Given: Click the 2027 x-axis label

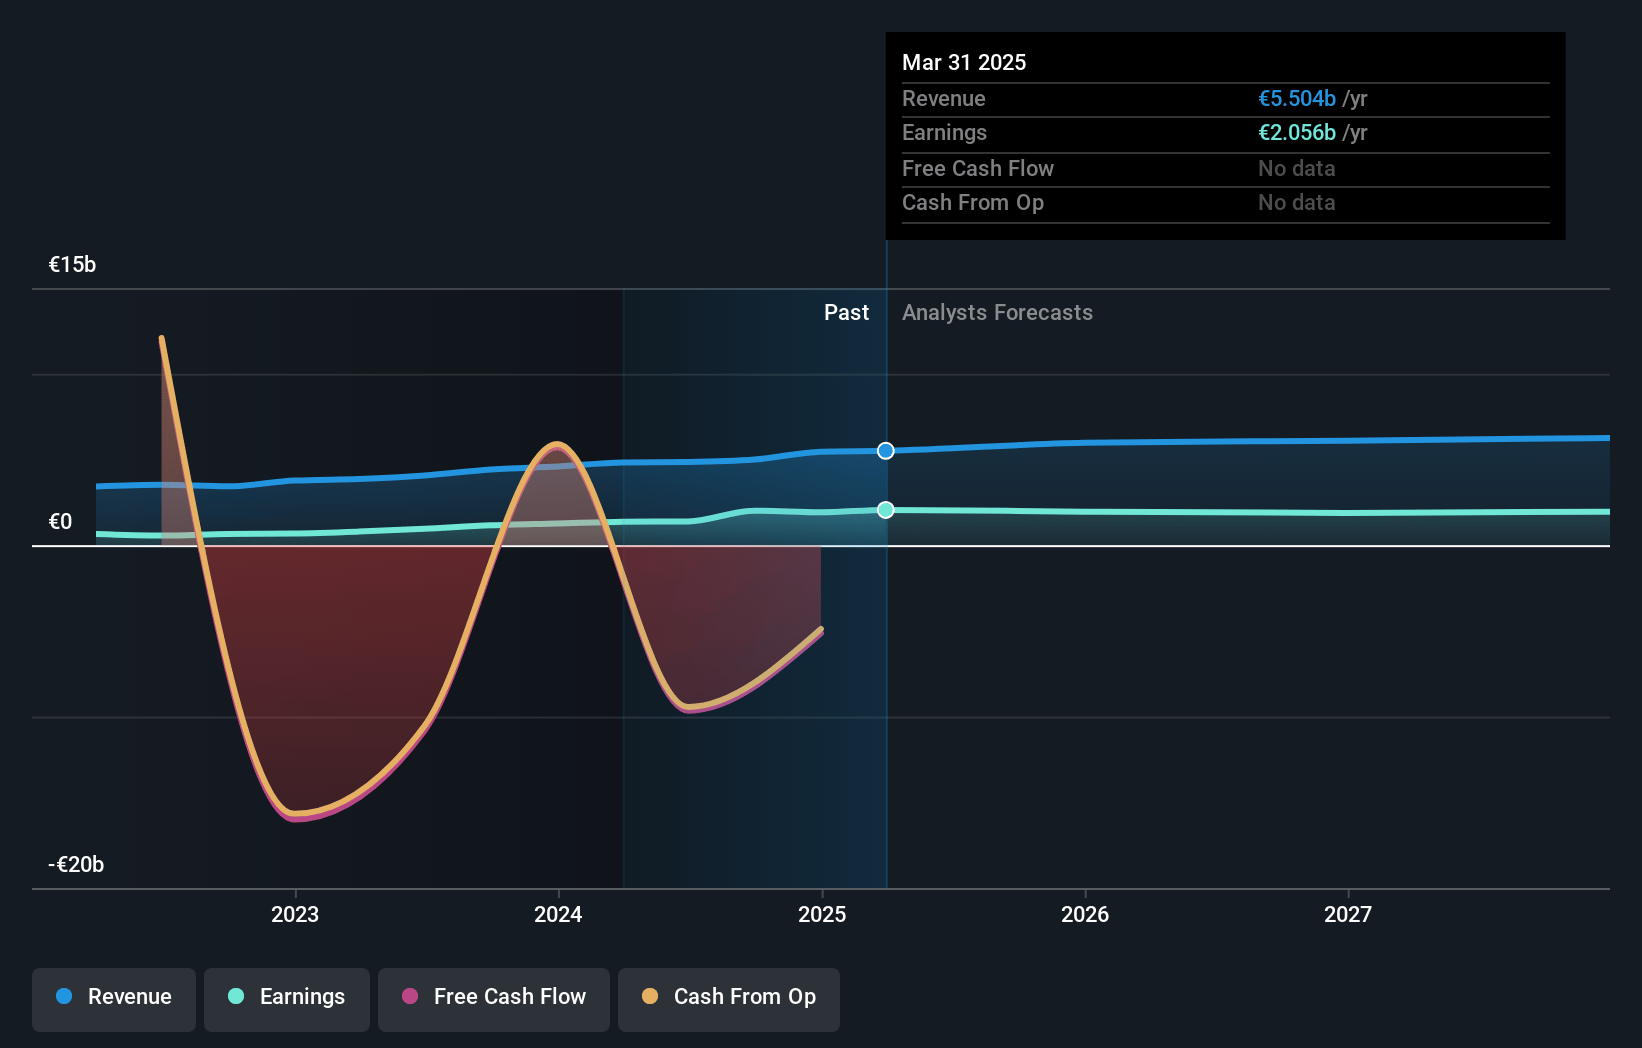Looking at the screenshot, I should click(x=1348, y=914).
